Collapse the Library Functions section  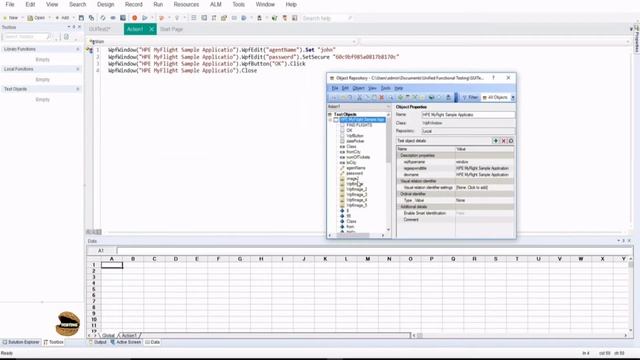[x=78, y=49]
